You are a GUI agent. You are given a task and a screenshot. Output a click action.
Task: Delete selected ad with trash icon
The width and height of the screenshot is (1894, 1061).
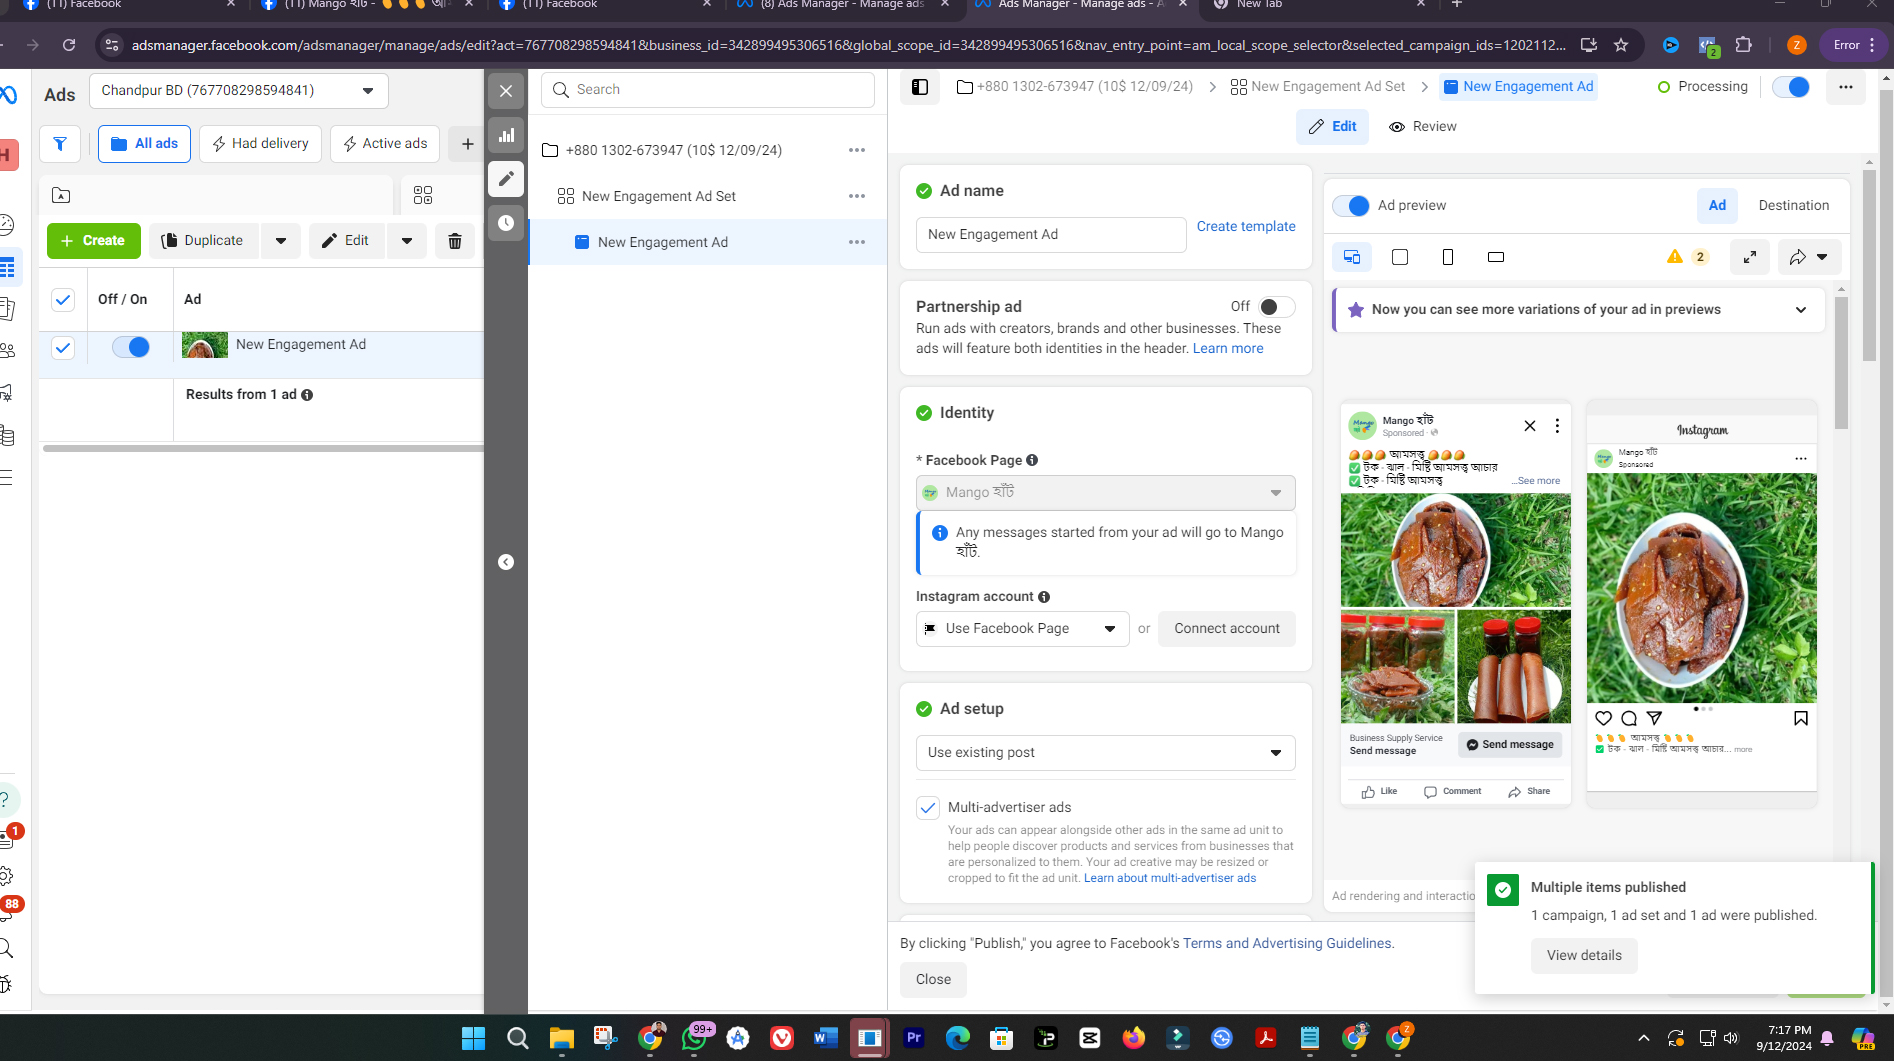pos(455,241)
